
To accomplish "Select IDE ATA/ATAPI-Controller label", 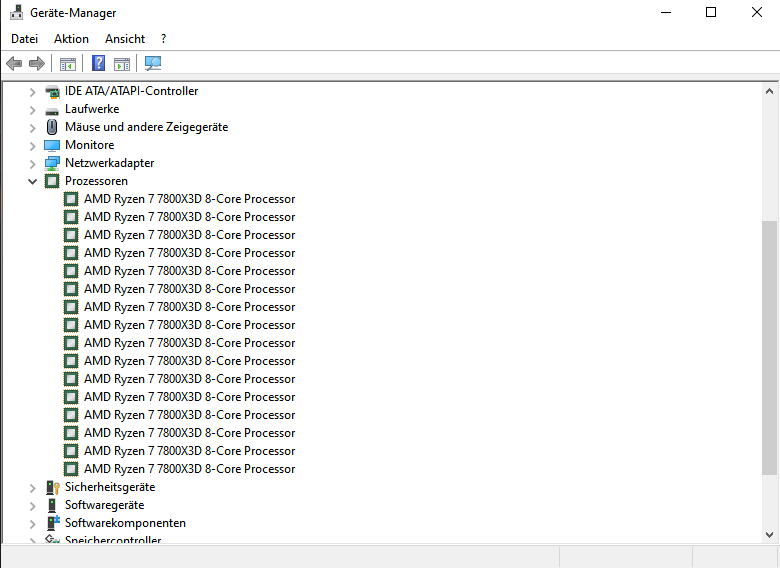I will coord(131,91).
